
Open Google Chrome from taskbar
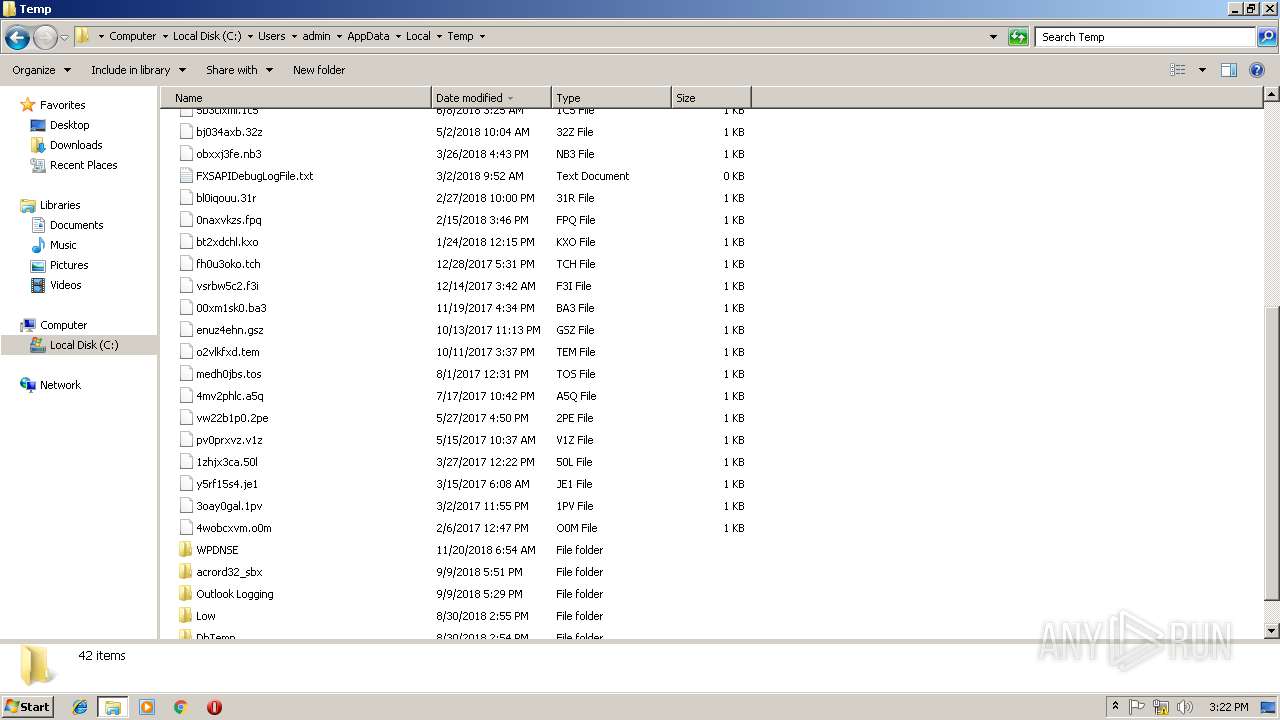181,707
